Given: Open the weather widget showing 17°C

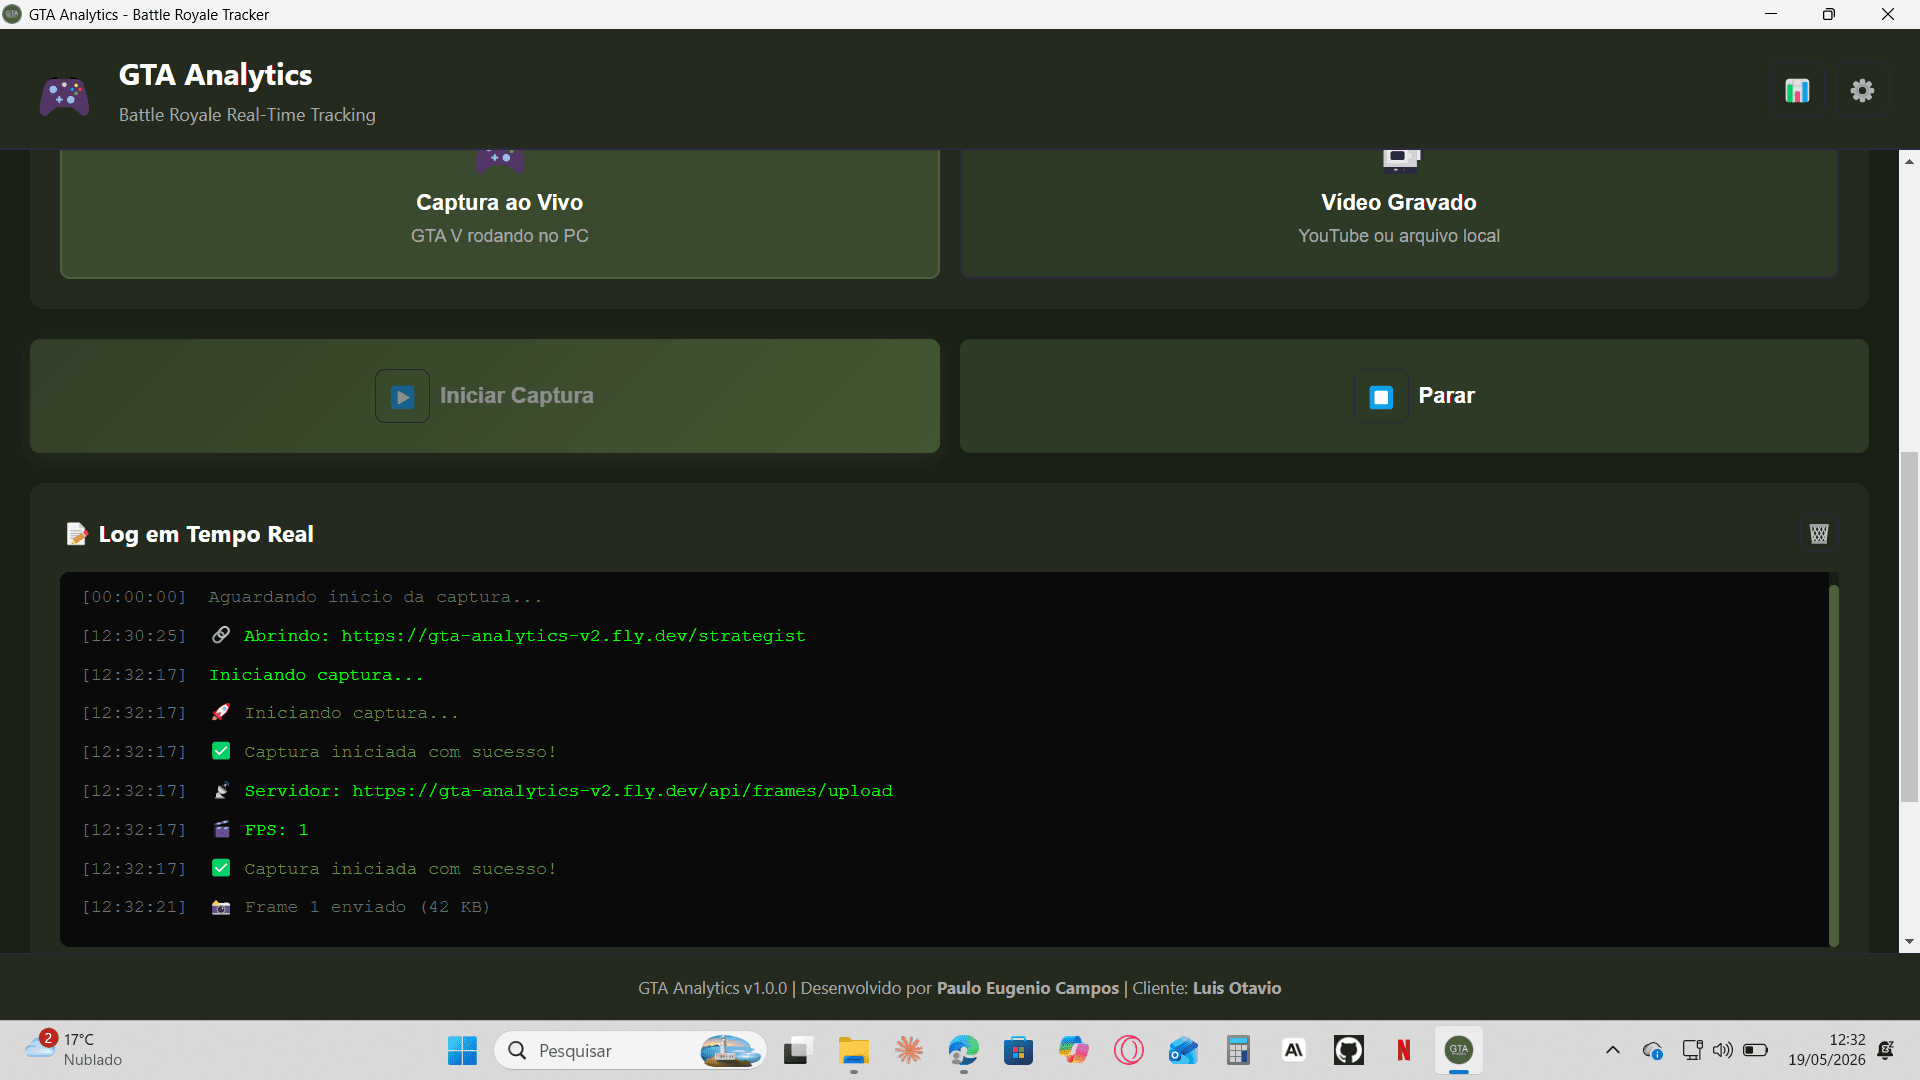Looking at the screenshot, I should [x=74, y=1050].
